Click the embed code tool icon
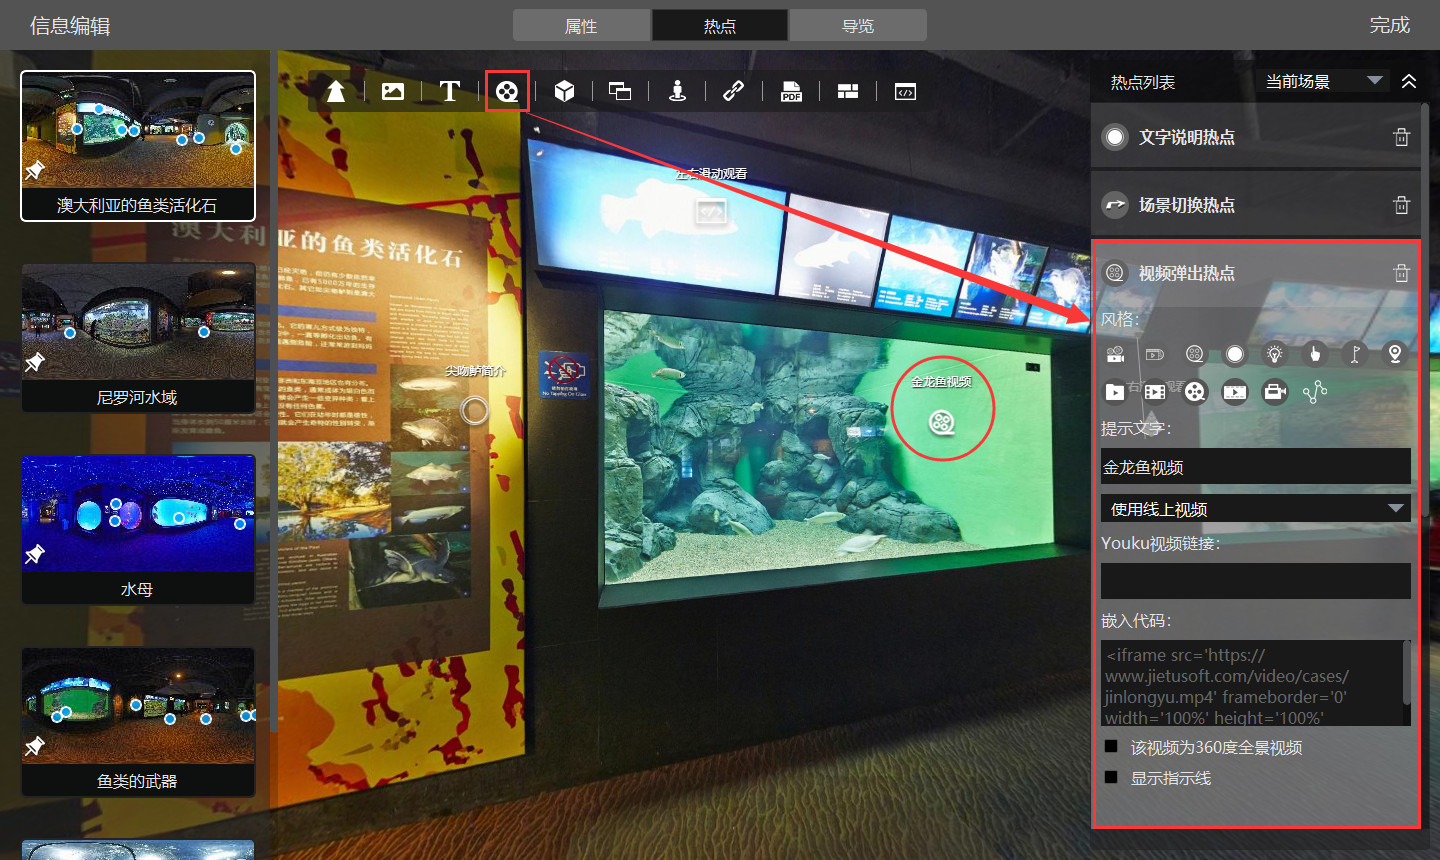 pos(905,92)
